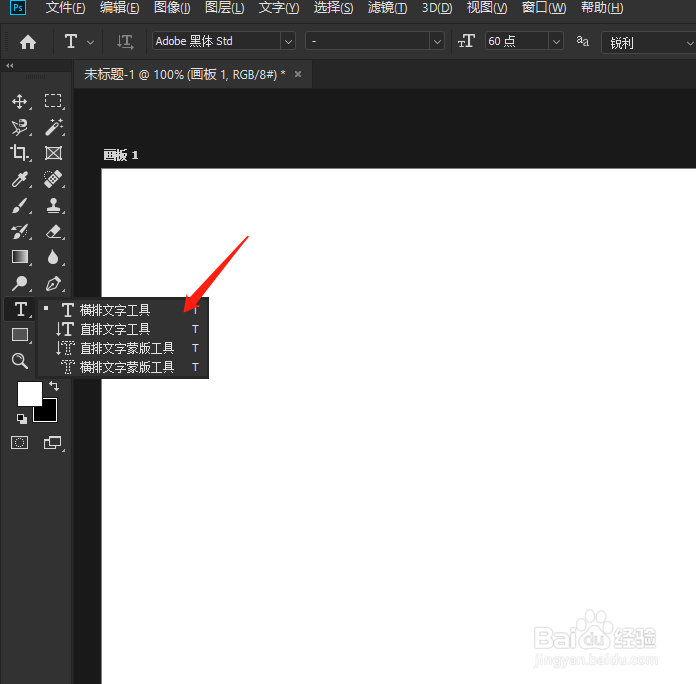
Task: Open the 窗口(W) menu
Action: [x=544, y=8]
